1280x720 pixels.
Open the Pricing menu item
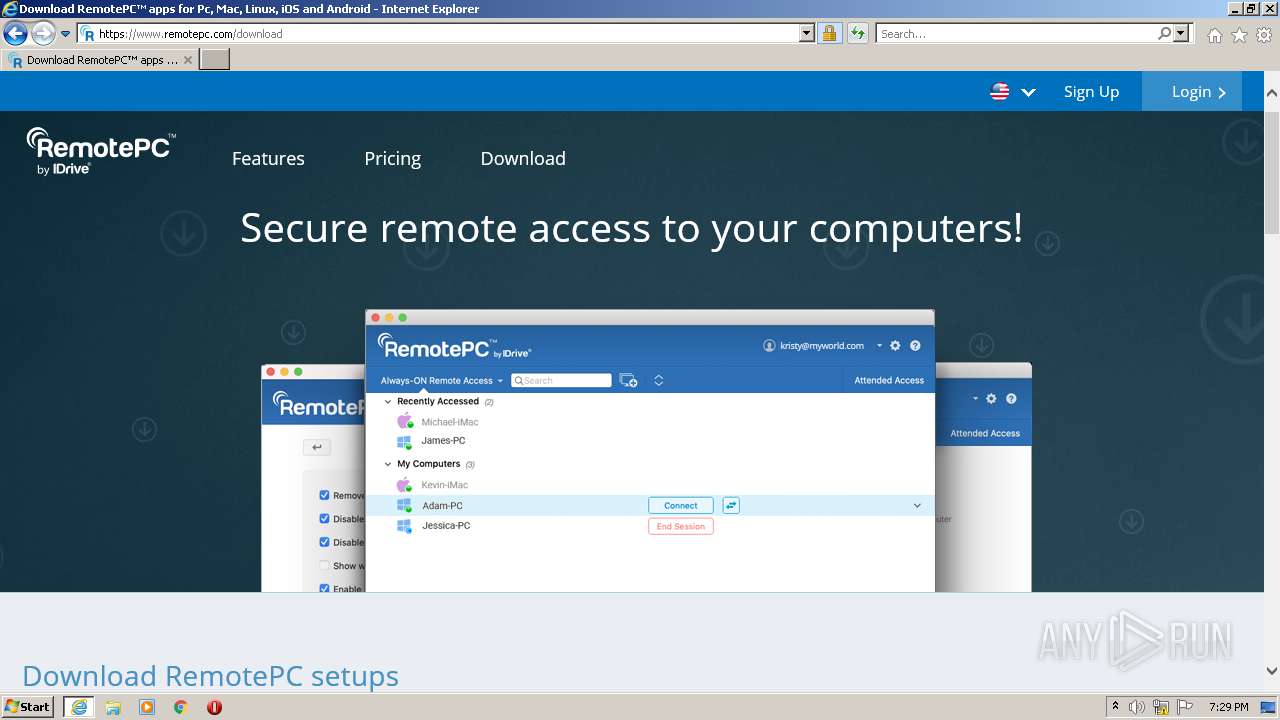click(x=392, y=159)
